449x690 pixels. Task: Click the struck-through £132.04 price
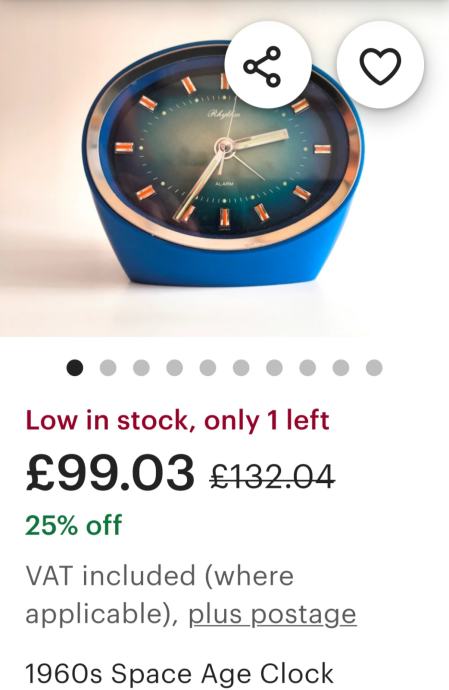pyautogui.click(x=272, y=477)
